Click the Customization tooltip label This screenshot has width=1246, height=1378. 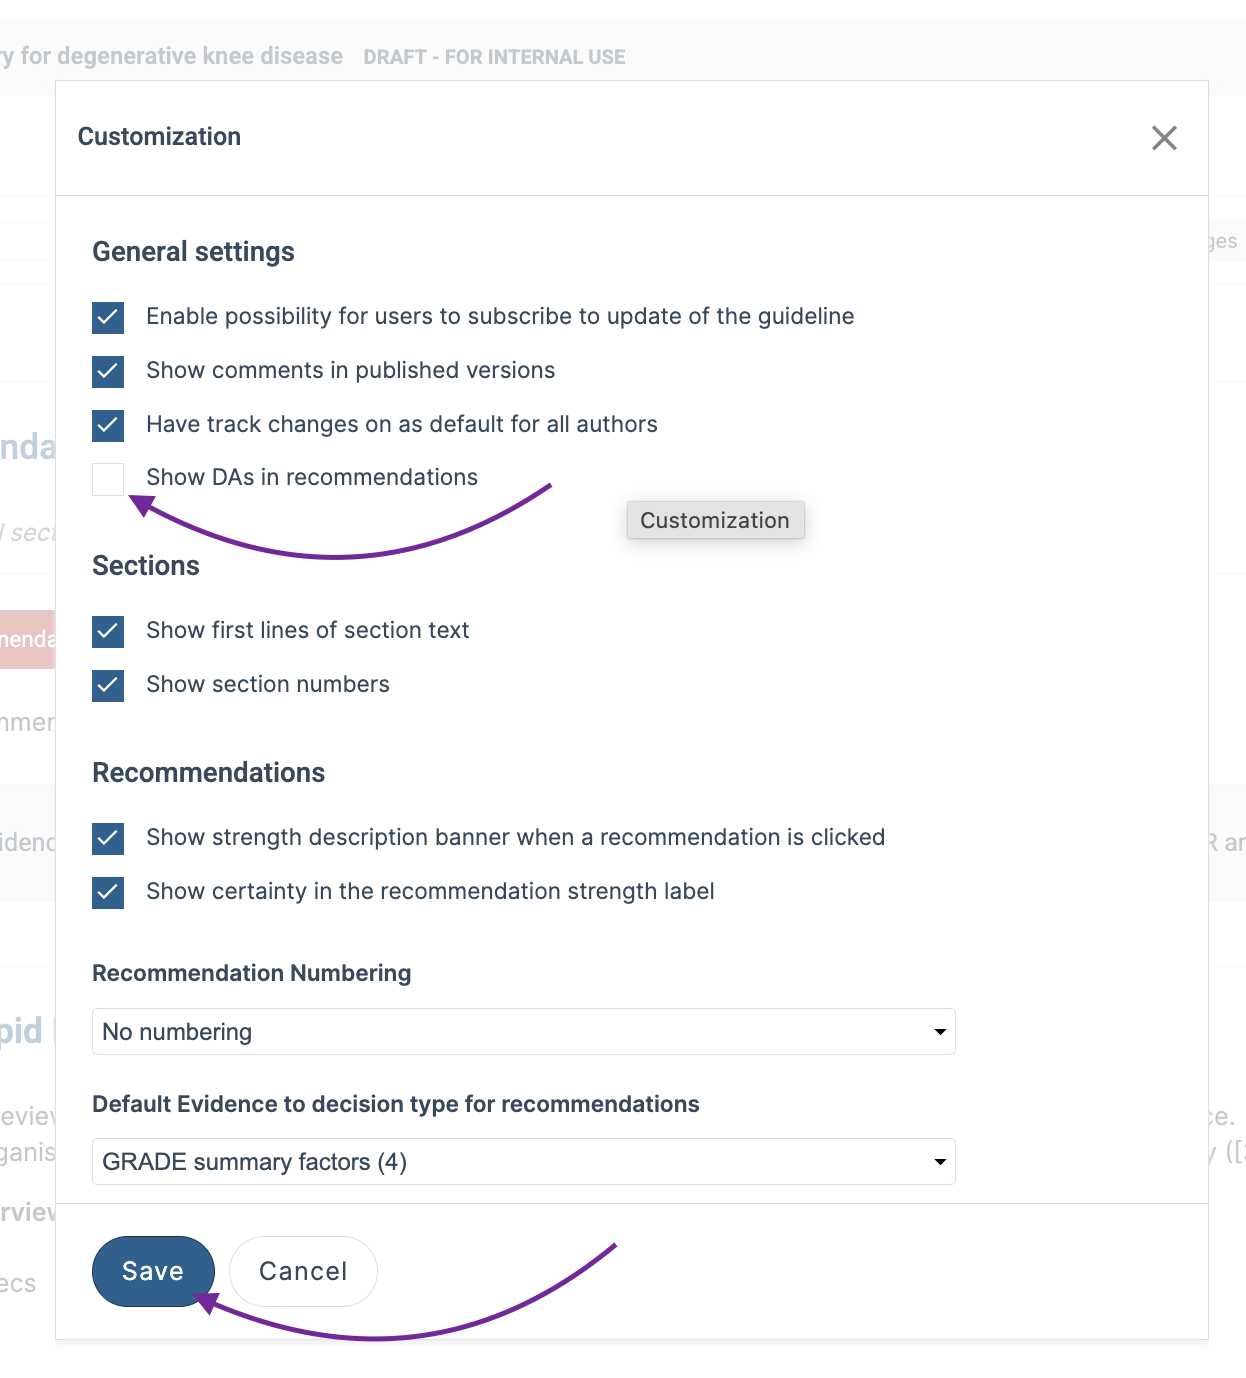(715, 520)
